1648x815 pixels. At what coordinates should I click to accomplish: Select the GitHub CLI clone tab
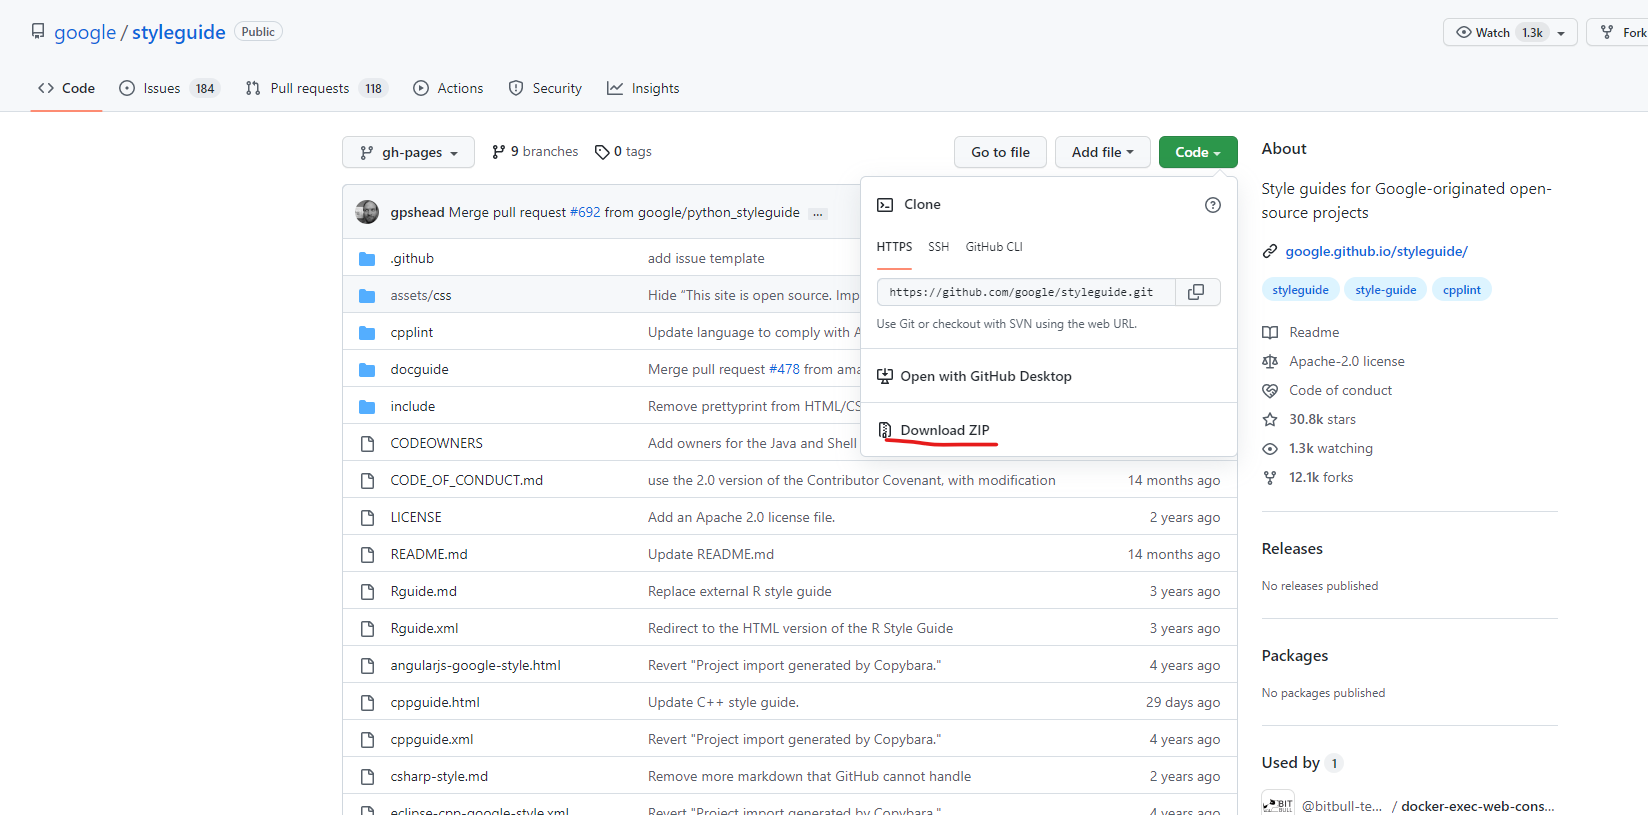point(994,247)
